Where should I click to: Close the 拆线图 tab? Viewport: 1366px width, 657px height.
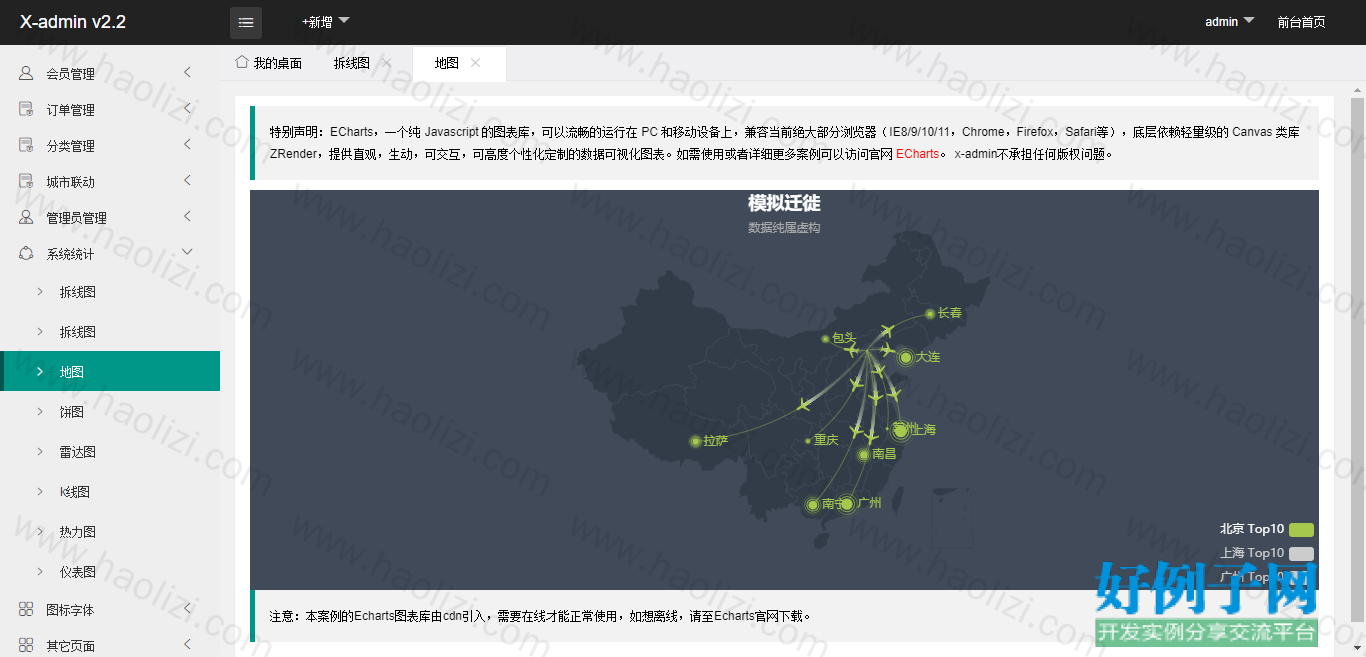pyautogui.click(x=387, y=63)
